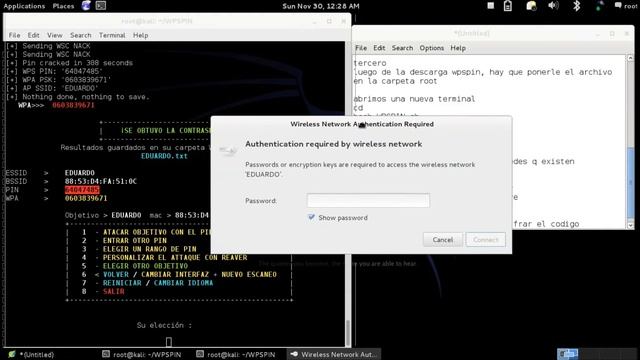
Task: Maximize the terminal window
Action: [x=329, y=21]
